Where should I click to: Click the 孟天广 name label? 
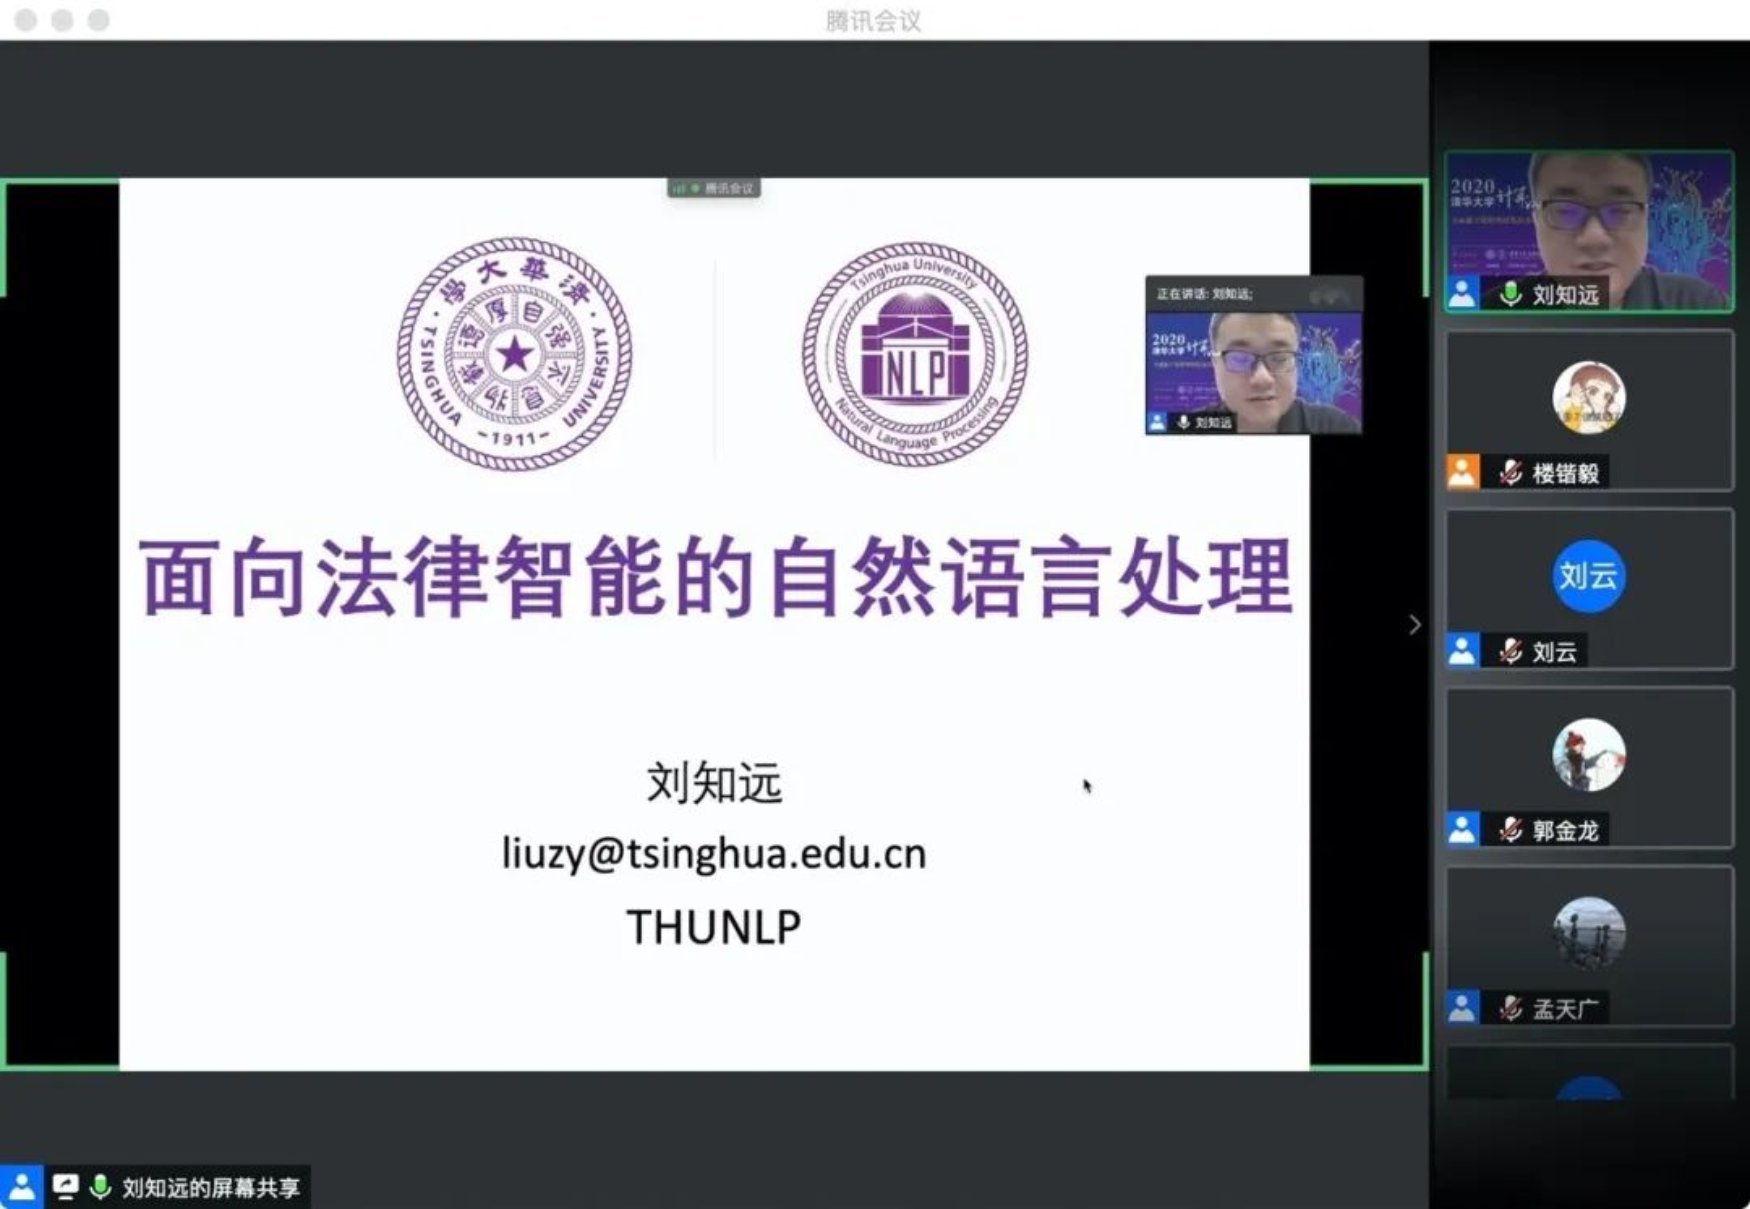[1565, 1009]
